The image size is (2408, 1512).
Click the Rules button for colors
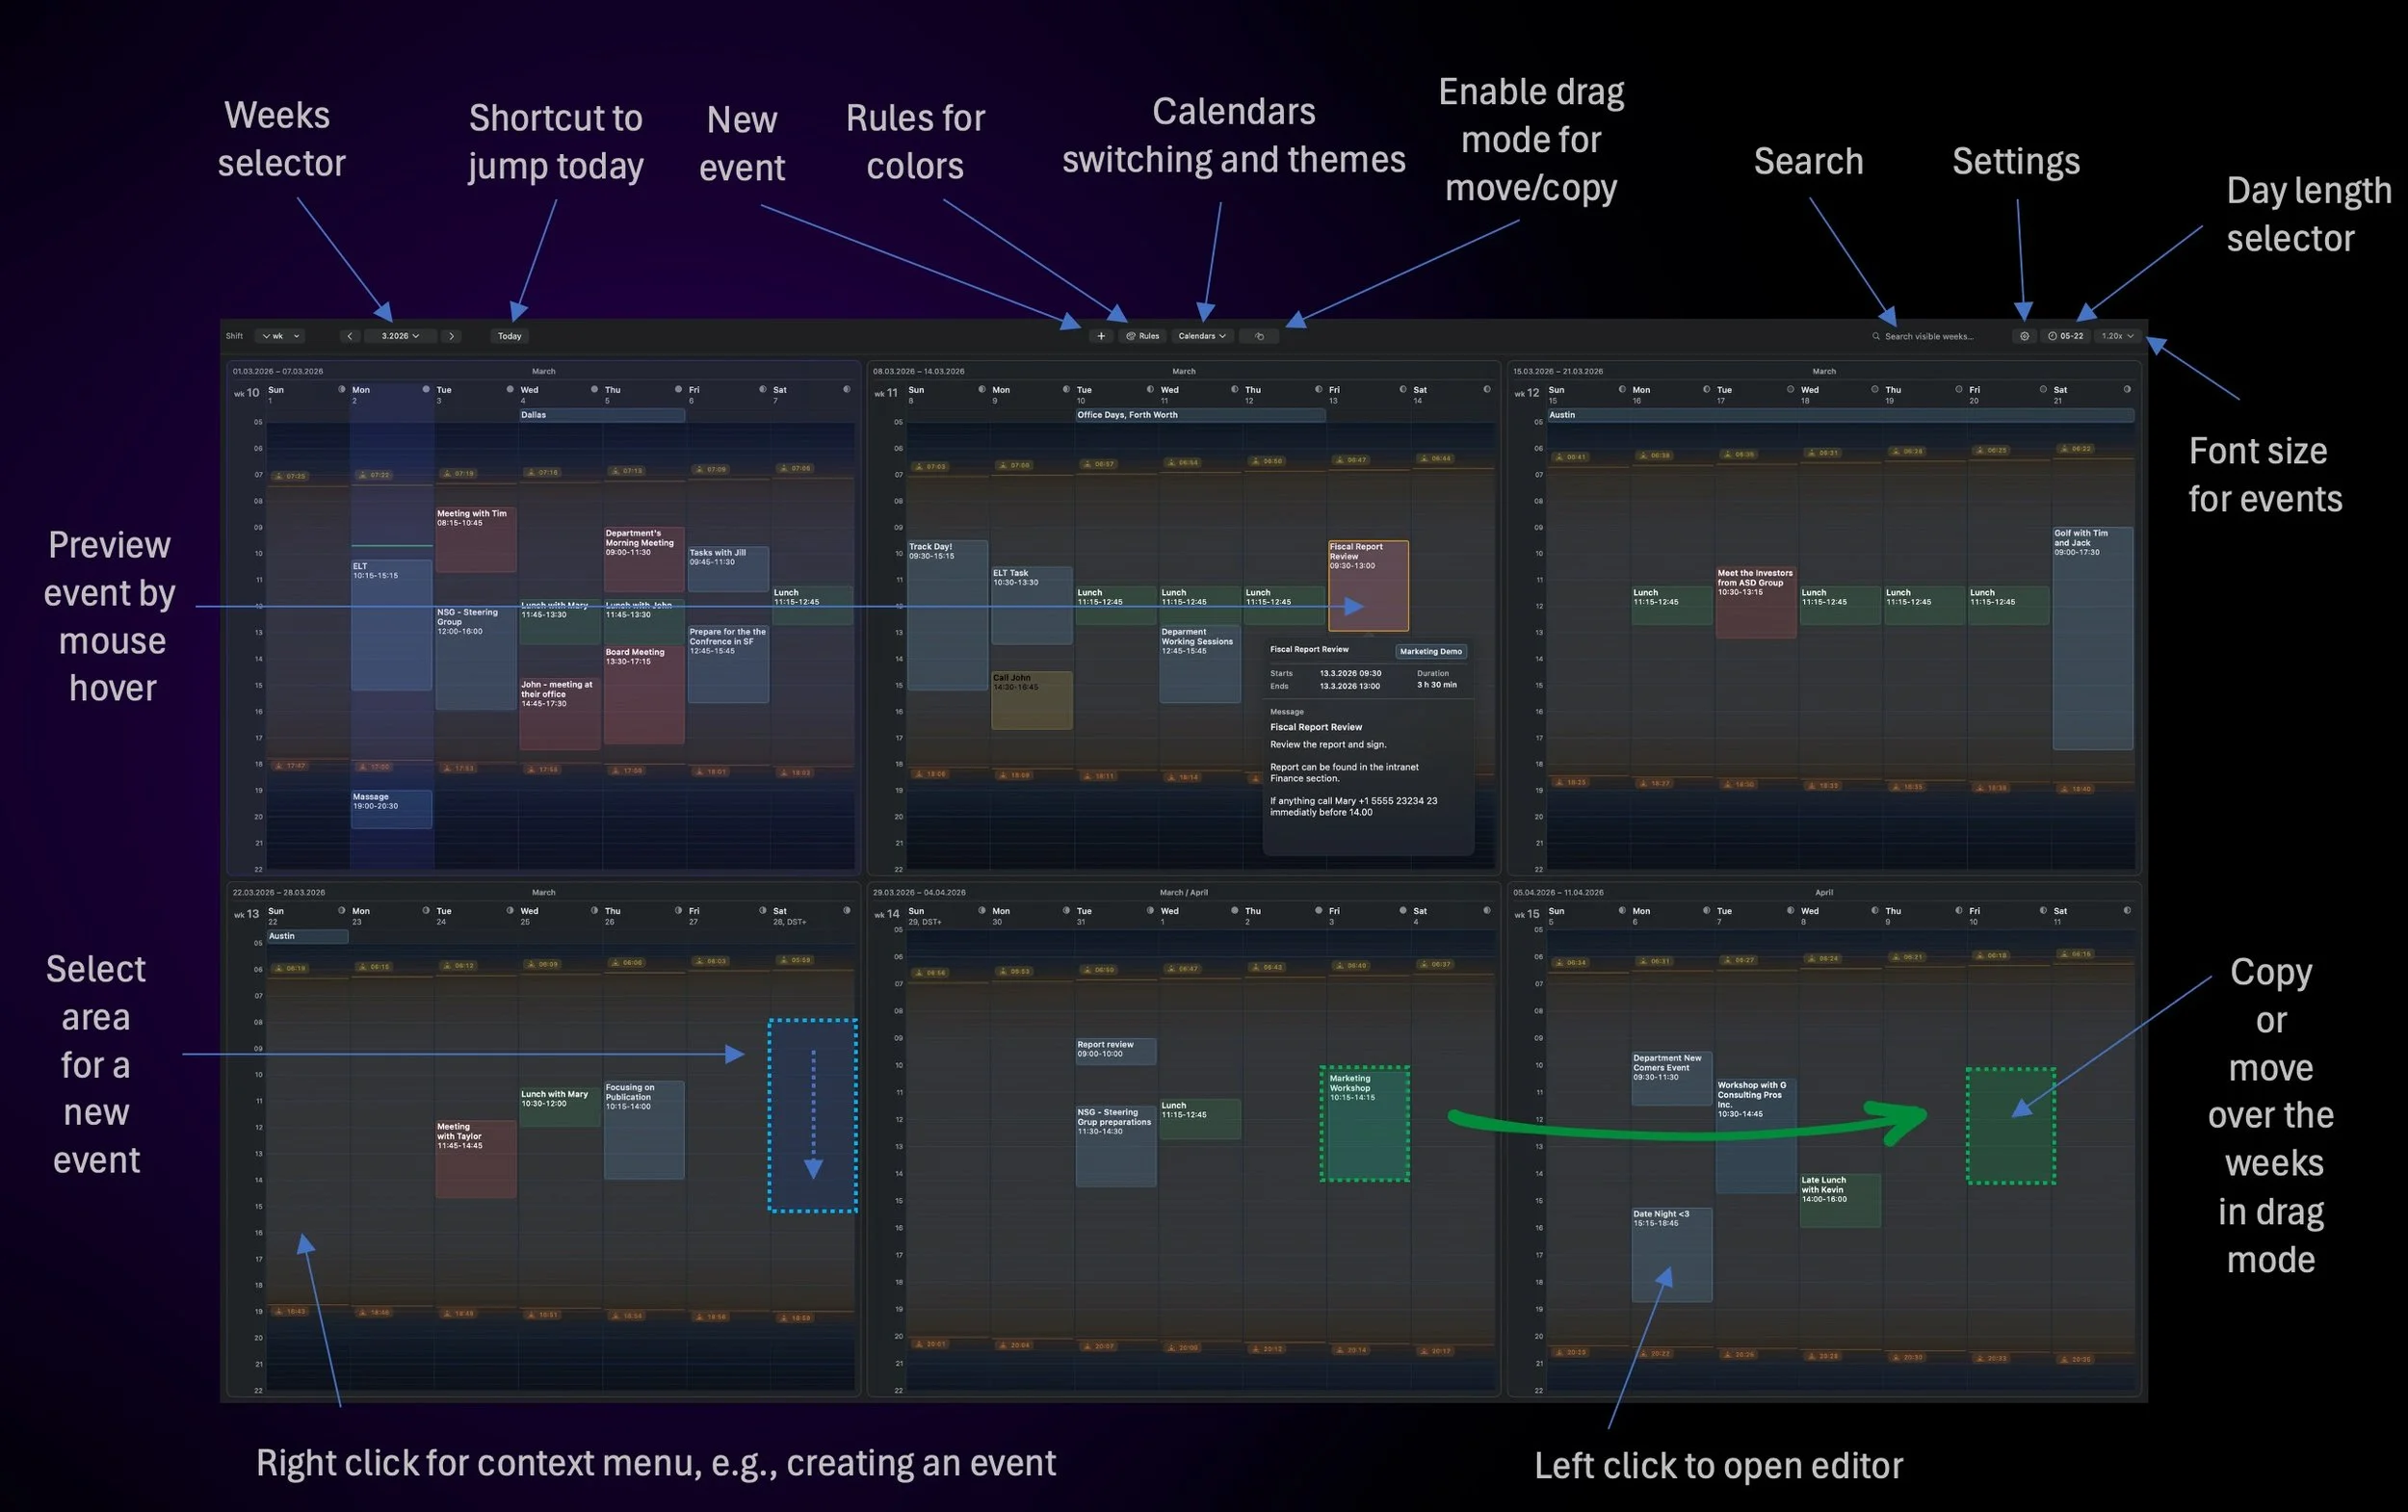[1143, 336]
